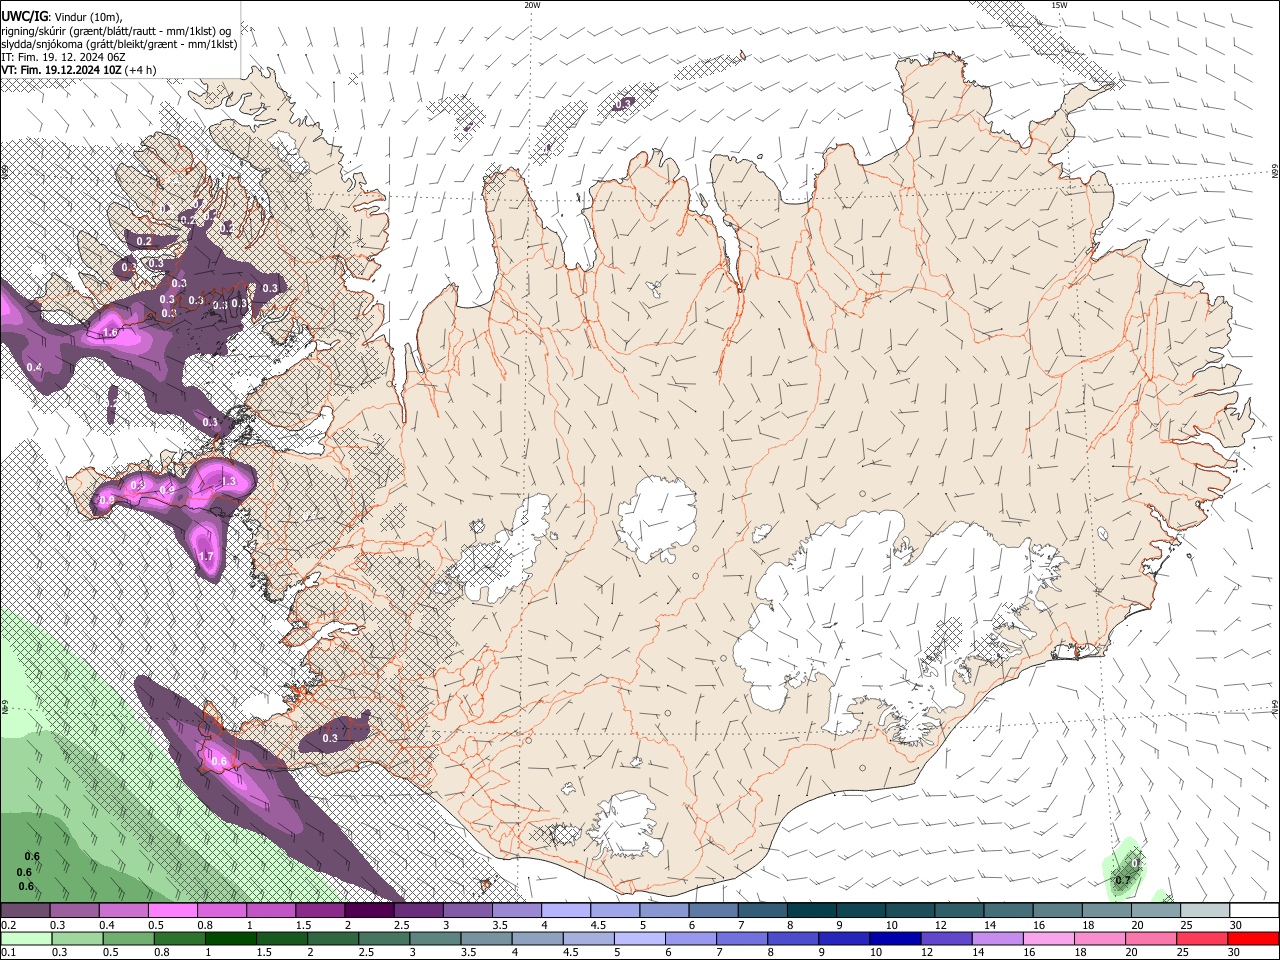Click the red bottom-row legend swatch at 30
1280x960 pixels.
point(1252,939)
